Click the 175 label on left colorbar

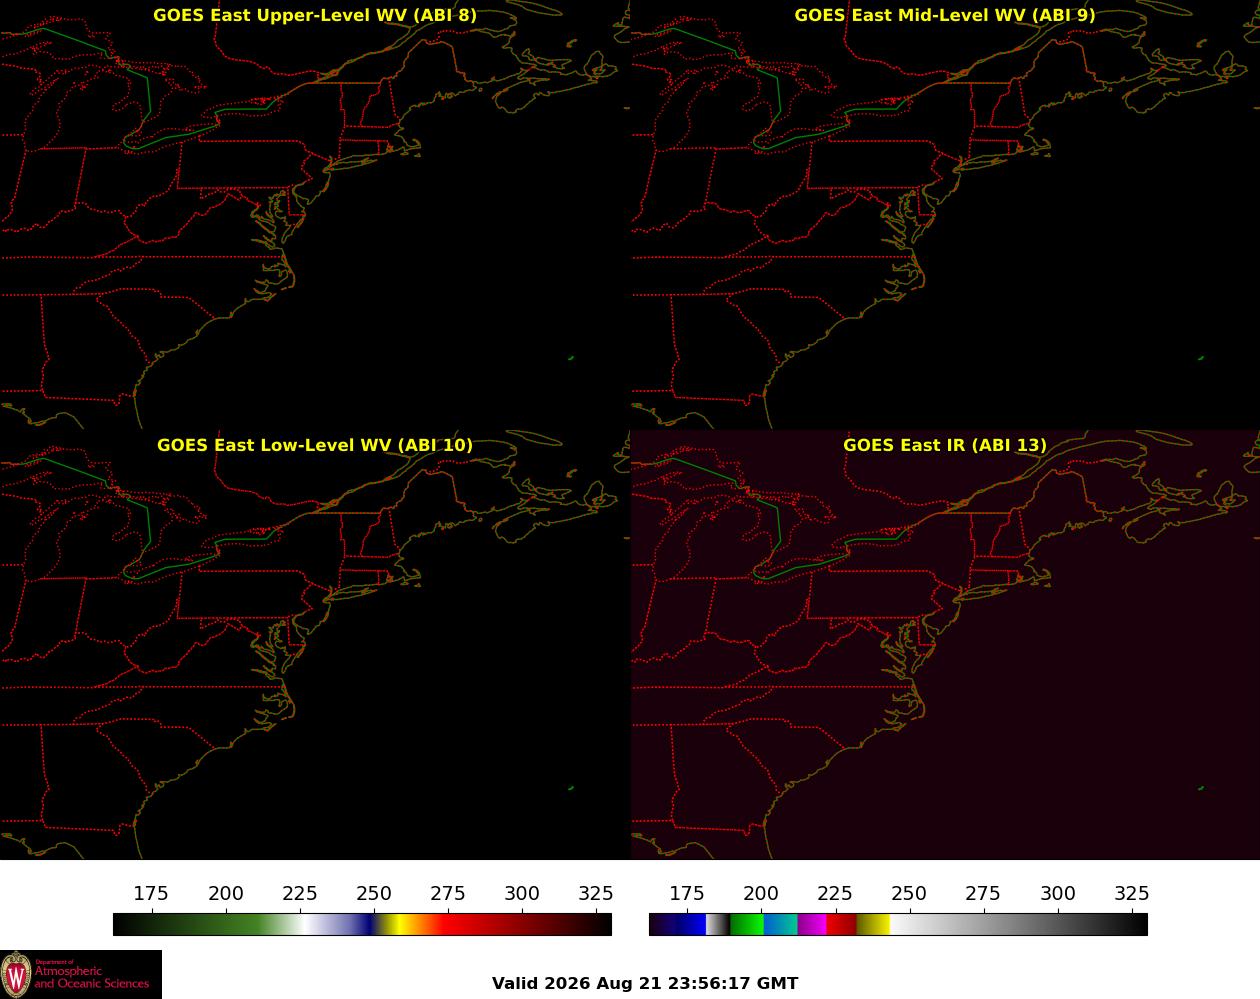151,893
